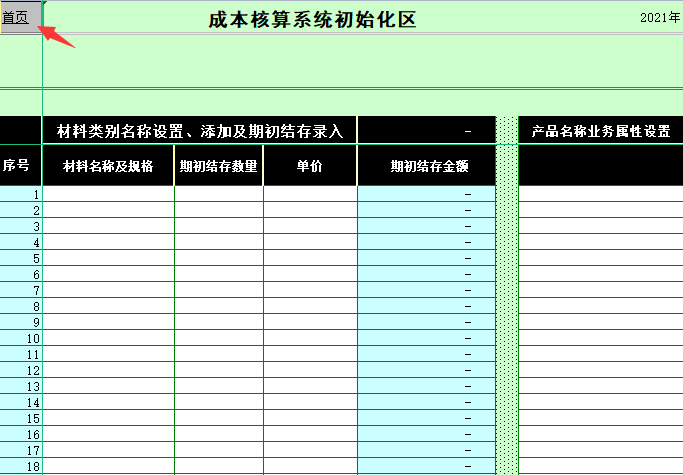This screenshot has width=683, height=475.
Task: Select the 序号 column header
Action: click(20, 166)
